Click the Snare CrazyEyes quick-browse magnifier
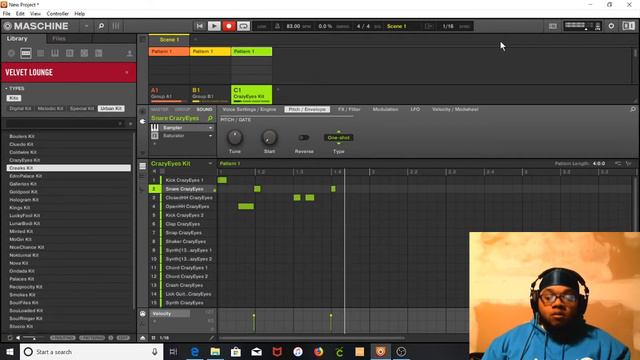The width and height of the screenshot is (640, 360). point(210,118)
